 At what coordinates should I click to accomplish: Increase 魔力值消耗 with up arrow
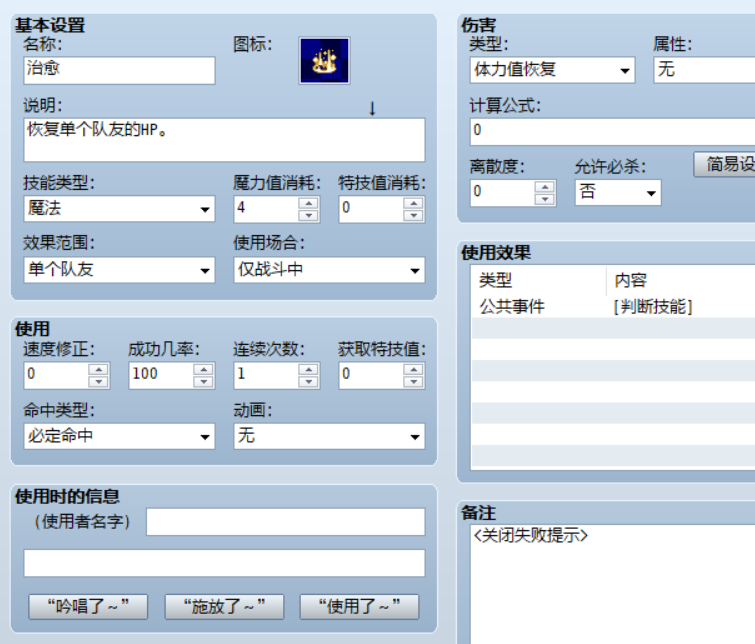[308, 203]
